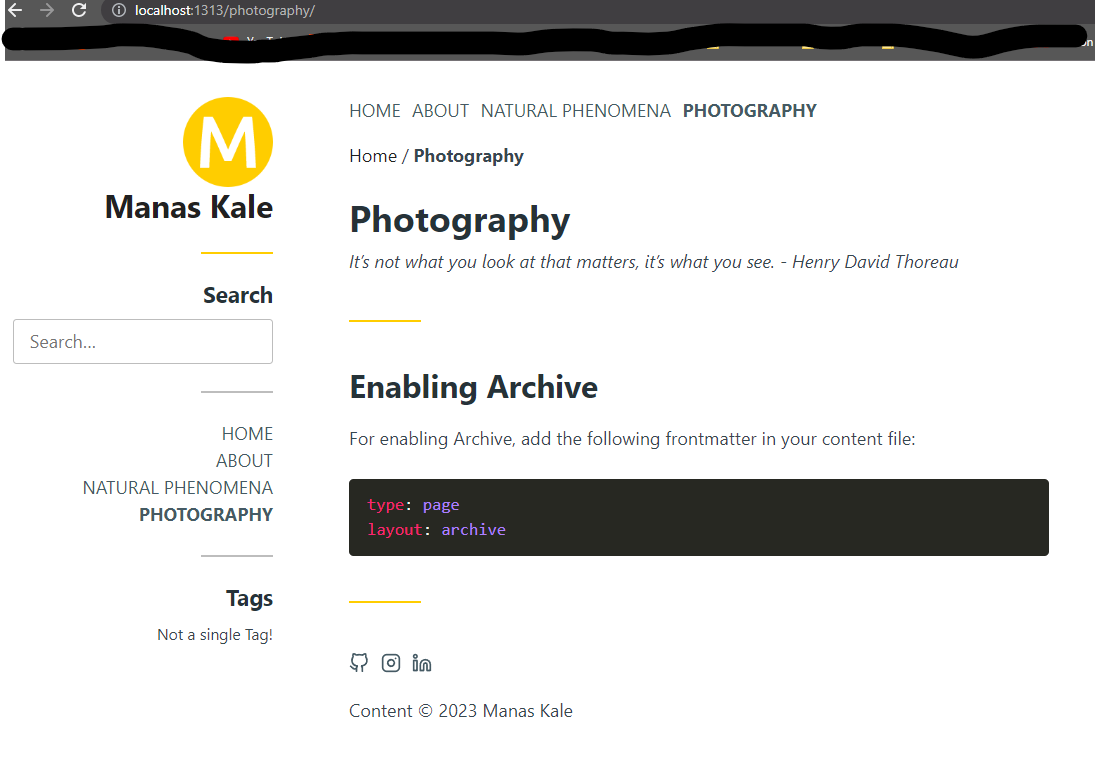Open the site information icon in address bar
The height and width of the screenshot is (765, 1095).
[x=119, y=11]
